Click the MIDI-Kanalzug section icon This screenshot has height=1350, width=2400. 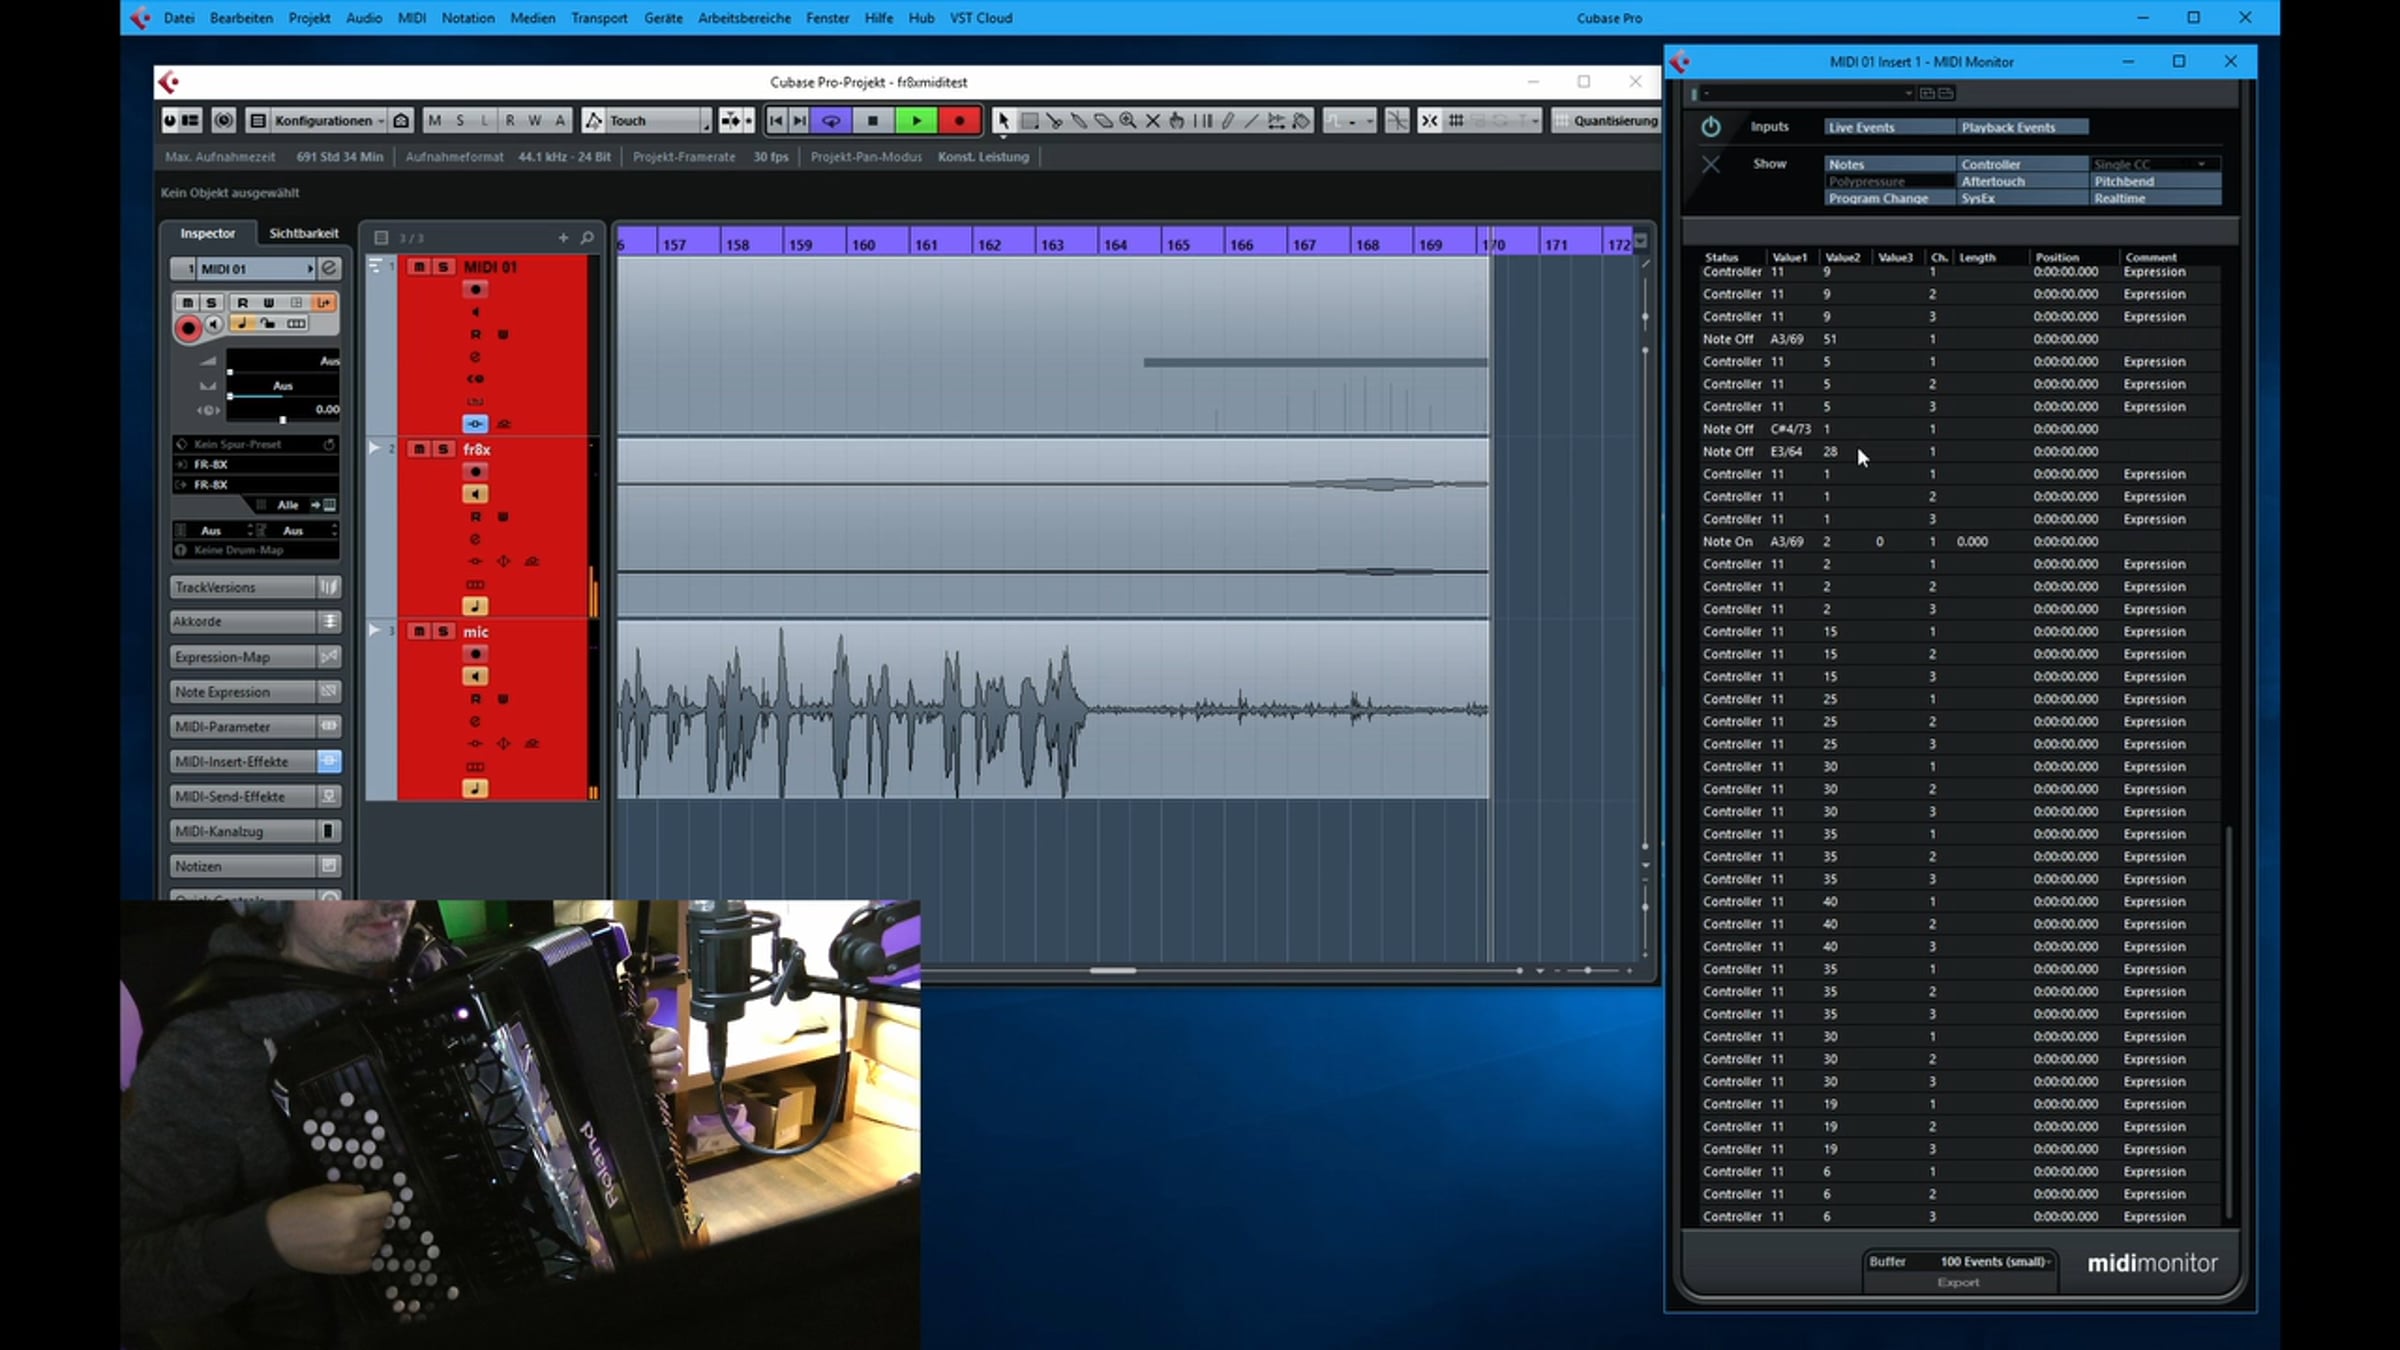click(x=329, y=831)
